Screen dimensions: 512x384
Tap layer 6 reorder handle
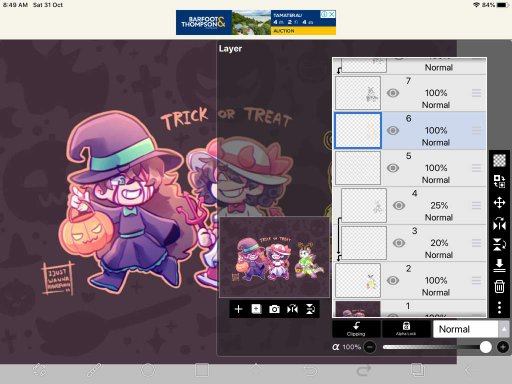[x=476, y=130]
